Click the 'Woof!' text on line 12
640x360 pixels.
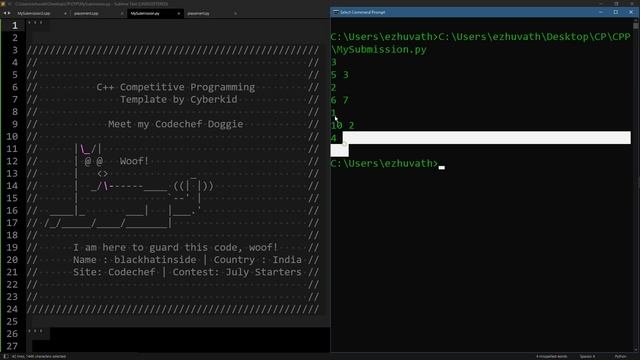134,161
